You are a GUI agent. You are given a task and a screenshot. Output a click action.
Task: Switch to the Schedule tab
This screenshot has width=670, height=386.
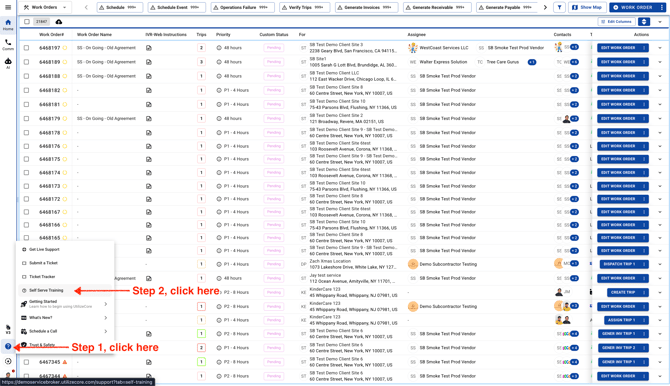[120, 7]
